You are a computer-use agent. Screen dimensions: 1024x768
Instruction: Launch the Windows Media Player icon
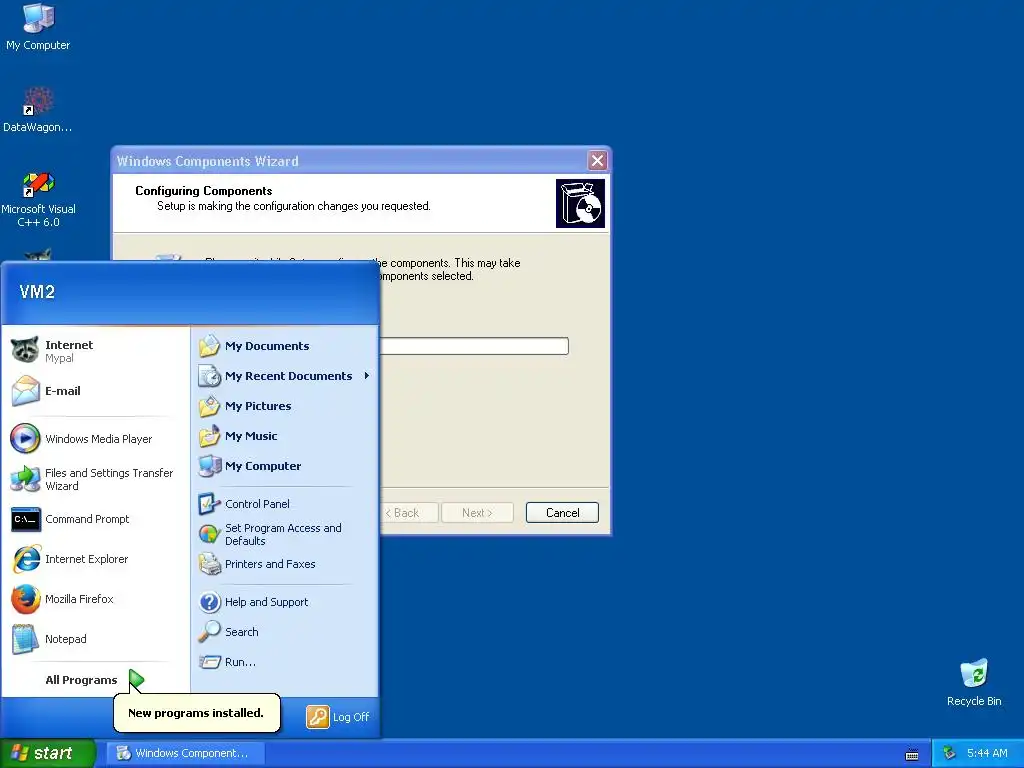(x=25, y=438)
